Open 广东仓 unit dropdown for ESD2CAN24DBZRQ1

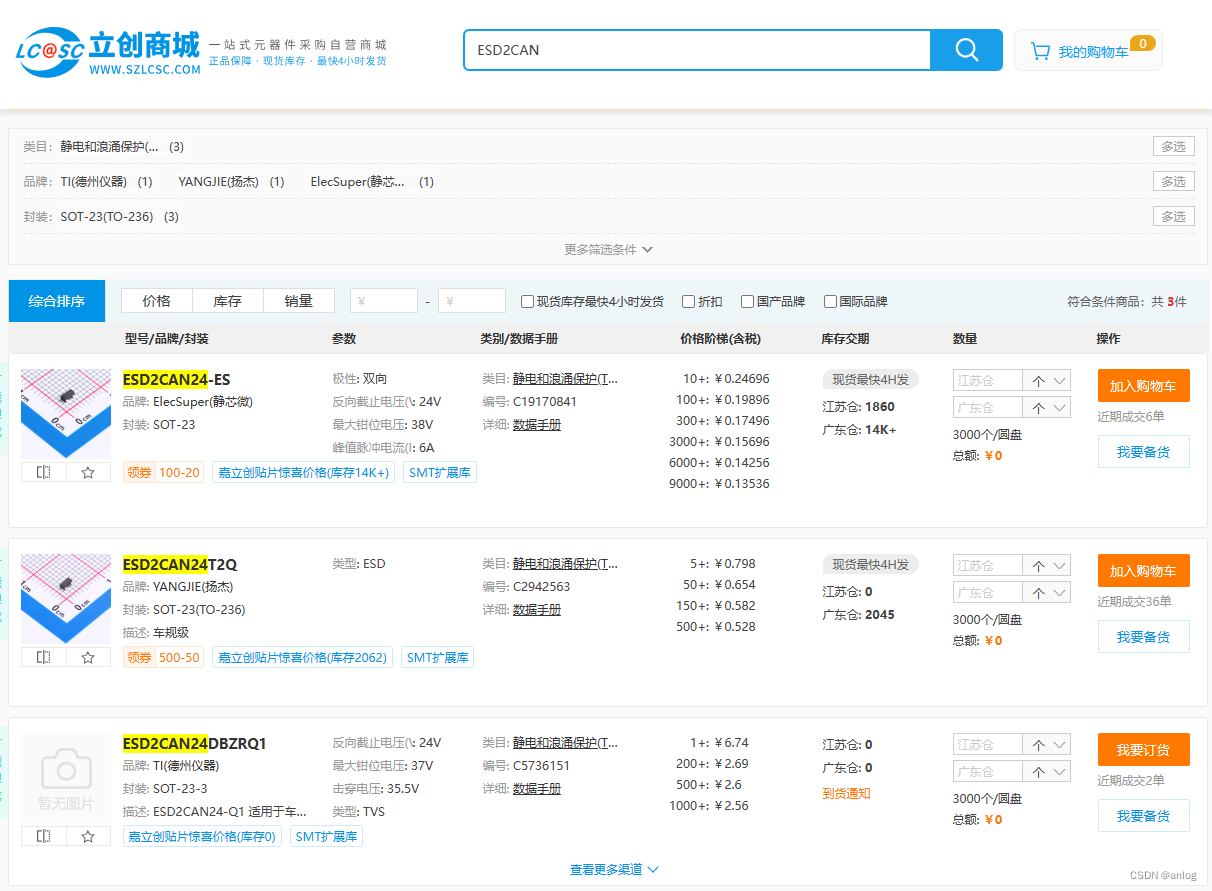[1046, 771]
